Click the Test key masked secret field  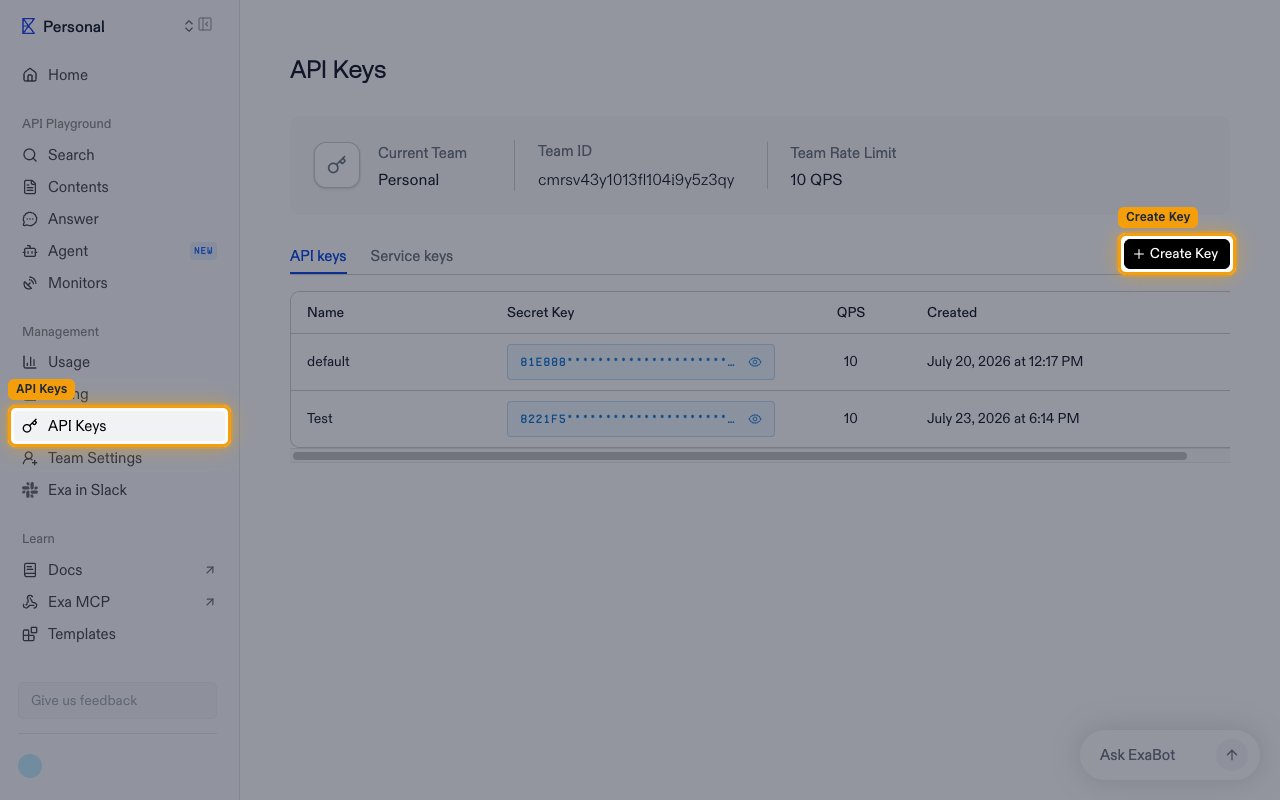[641, 419]
